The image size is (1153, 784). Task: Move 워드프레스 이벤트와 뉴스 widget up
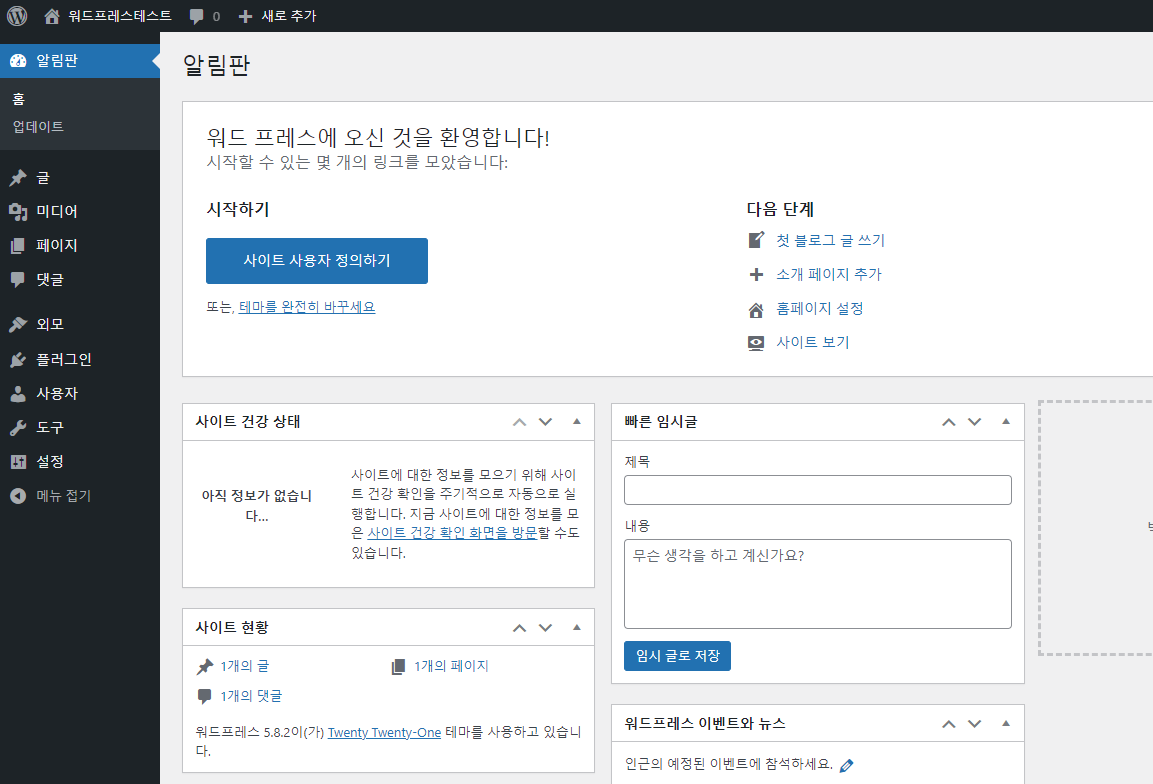949,724
